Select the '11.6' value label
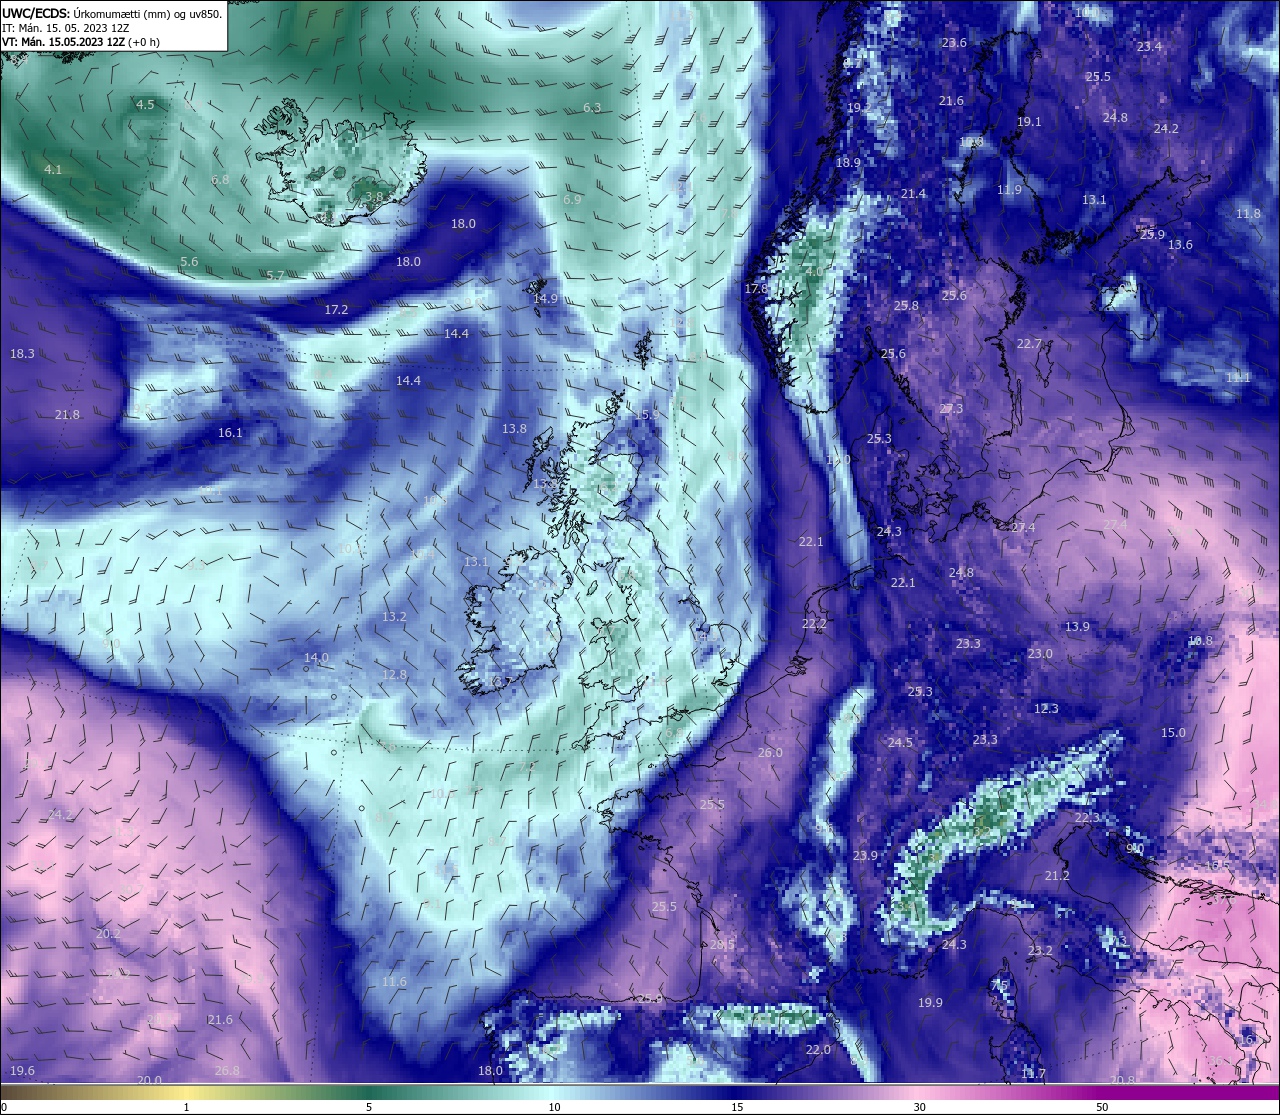 coord(394,982)
